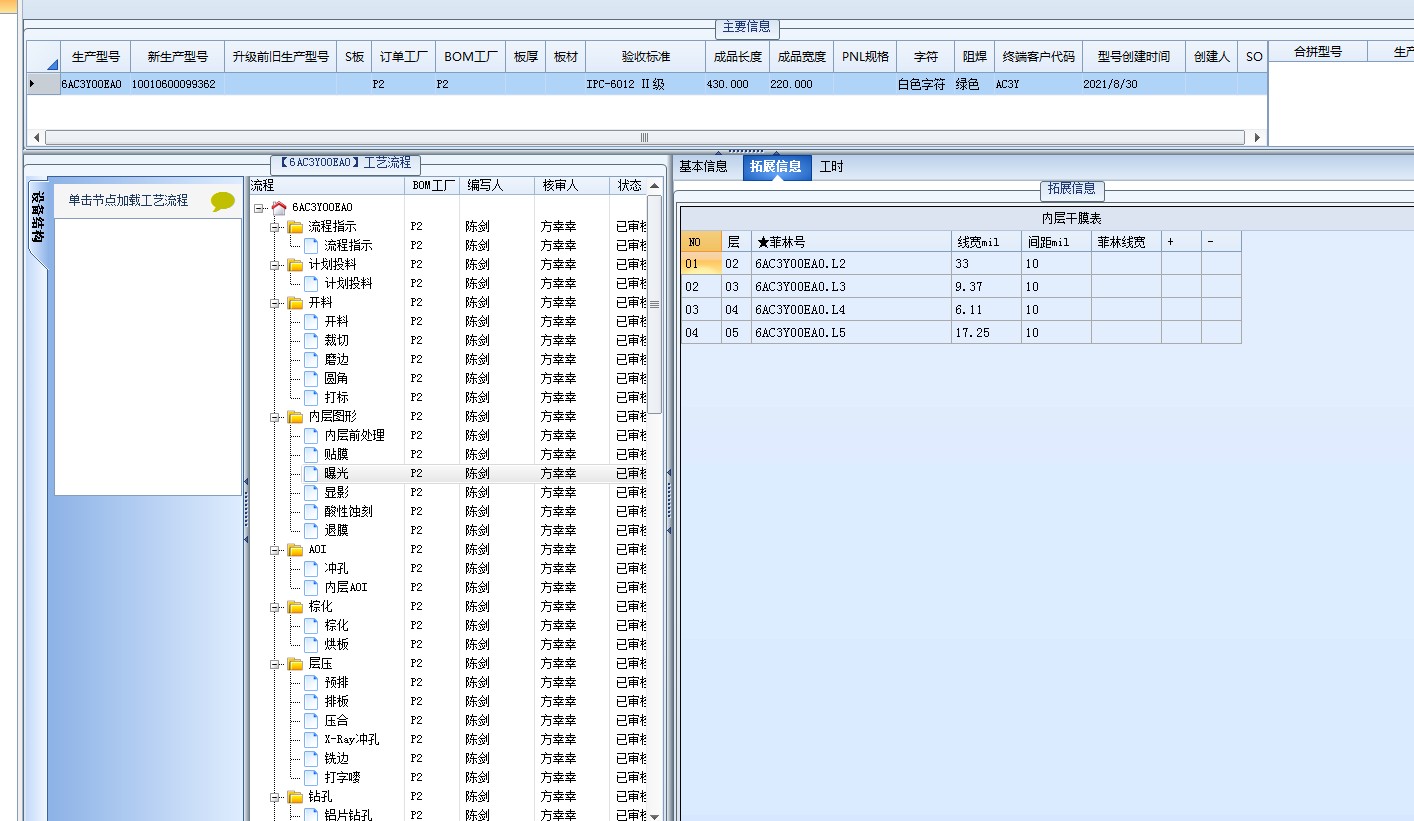Click the yellow speech bubble icon

pos(223,201)
